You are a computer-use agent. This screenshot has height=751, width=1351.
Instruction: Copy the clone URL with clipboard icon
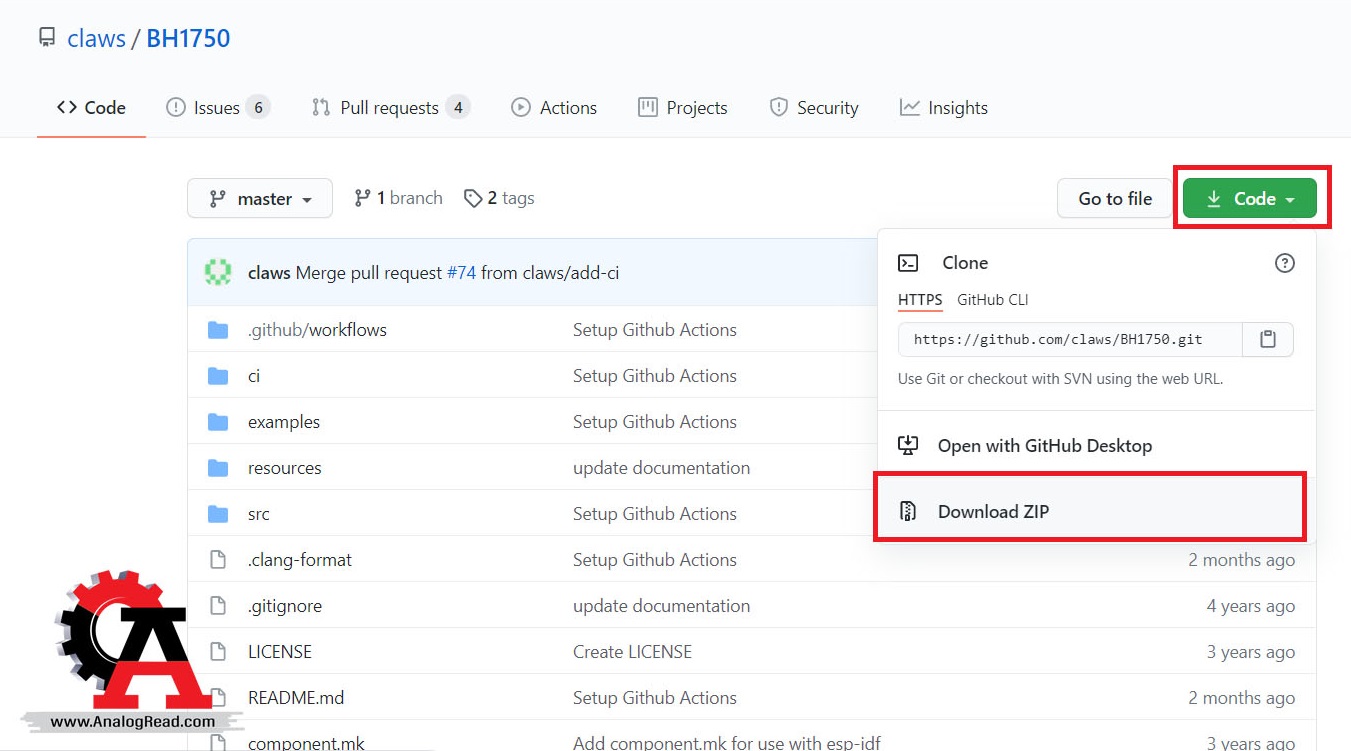1268,340
